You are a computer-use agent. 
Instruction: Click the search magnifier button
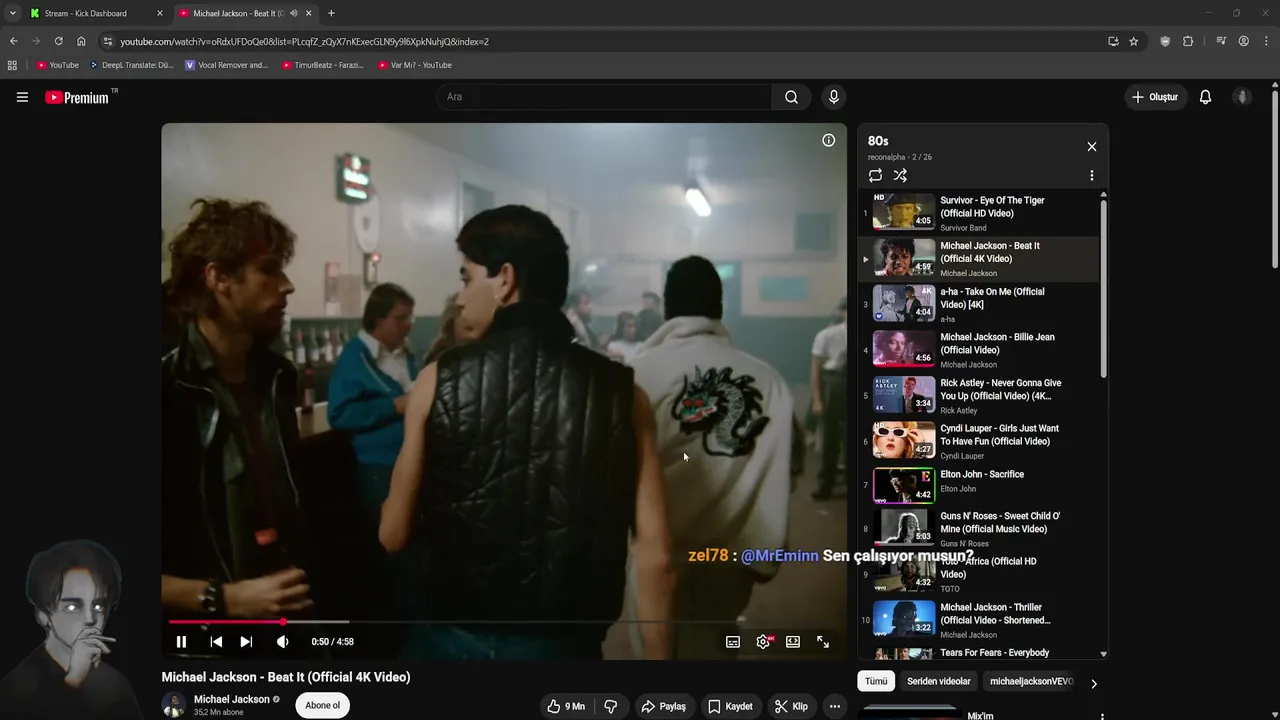[x=791, y=97]
